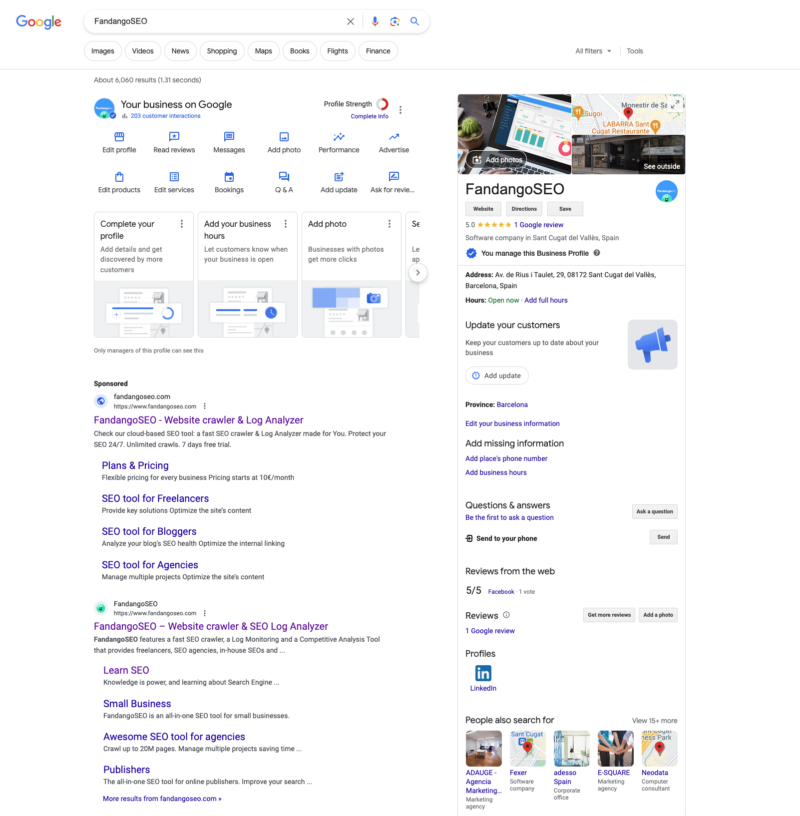Open menu on Add photo card
The height and width of the screenshot is (816, 800).
(389, 224)
